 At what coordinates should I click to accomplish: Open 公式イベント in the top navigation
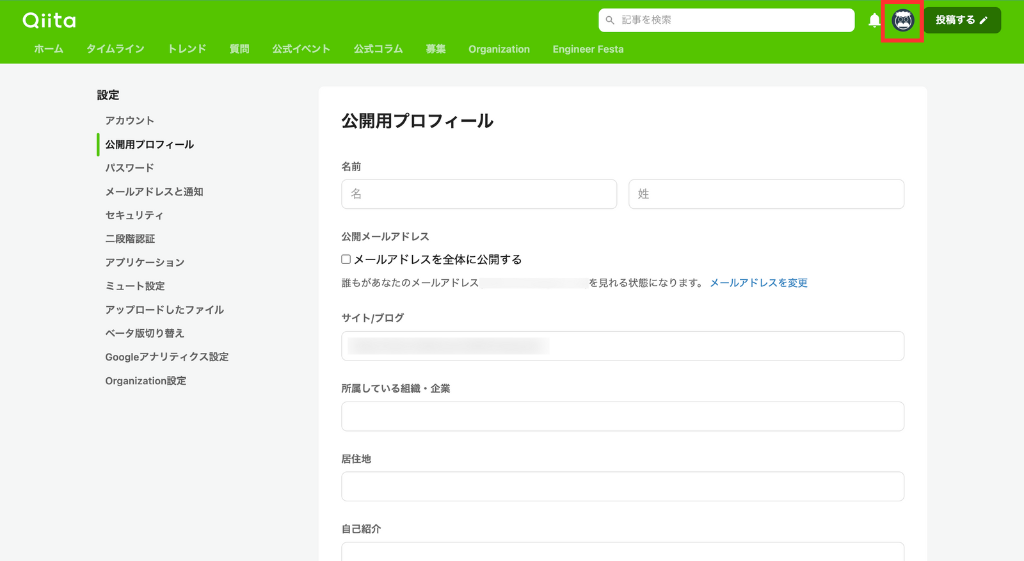click(x=301, y=49)
